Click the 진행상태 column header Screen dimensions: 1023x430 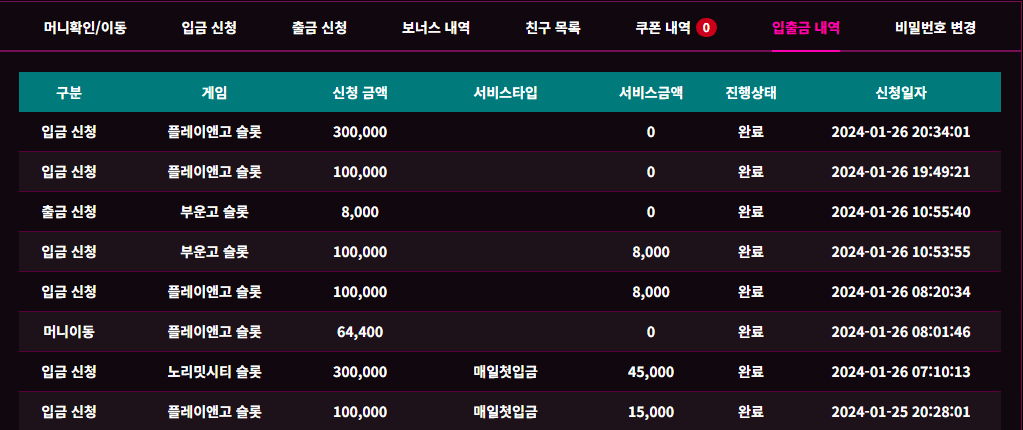coord(750,93)
